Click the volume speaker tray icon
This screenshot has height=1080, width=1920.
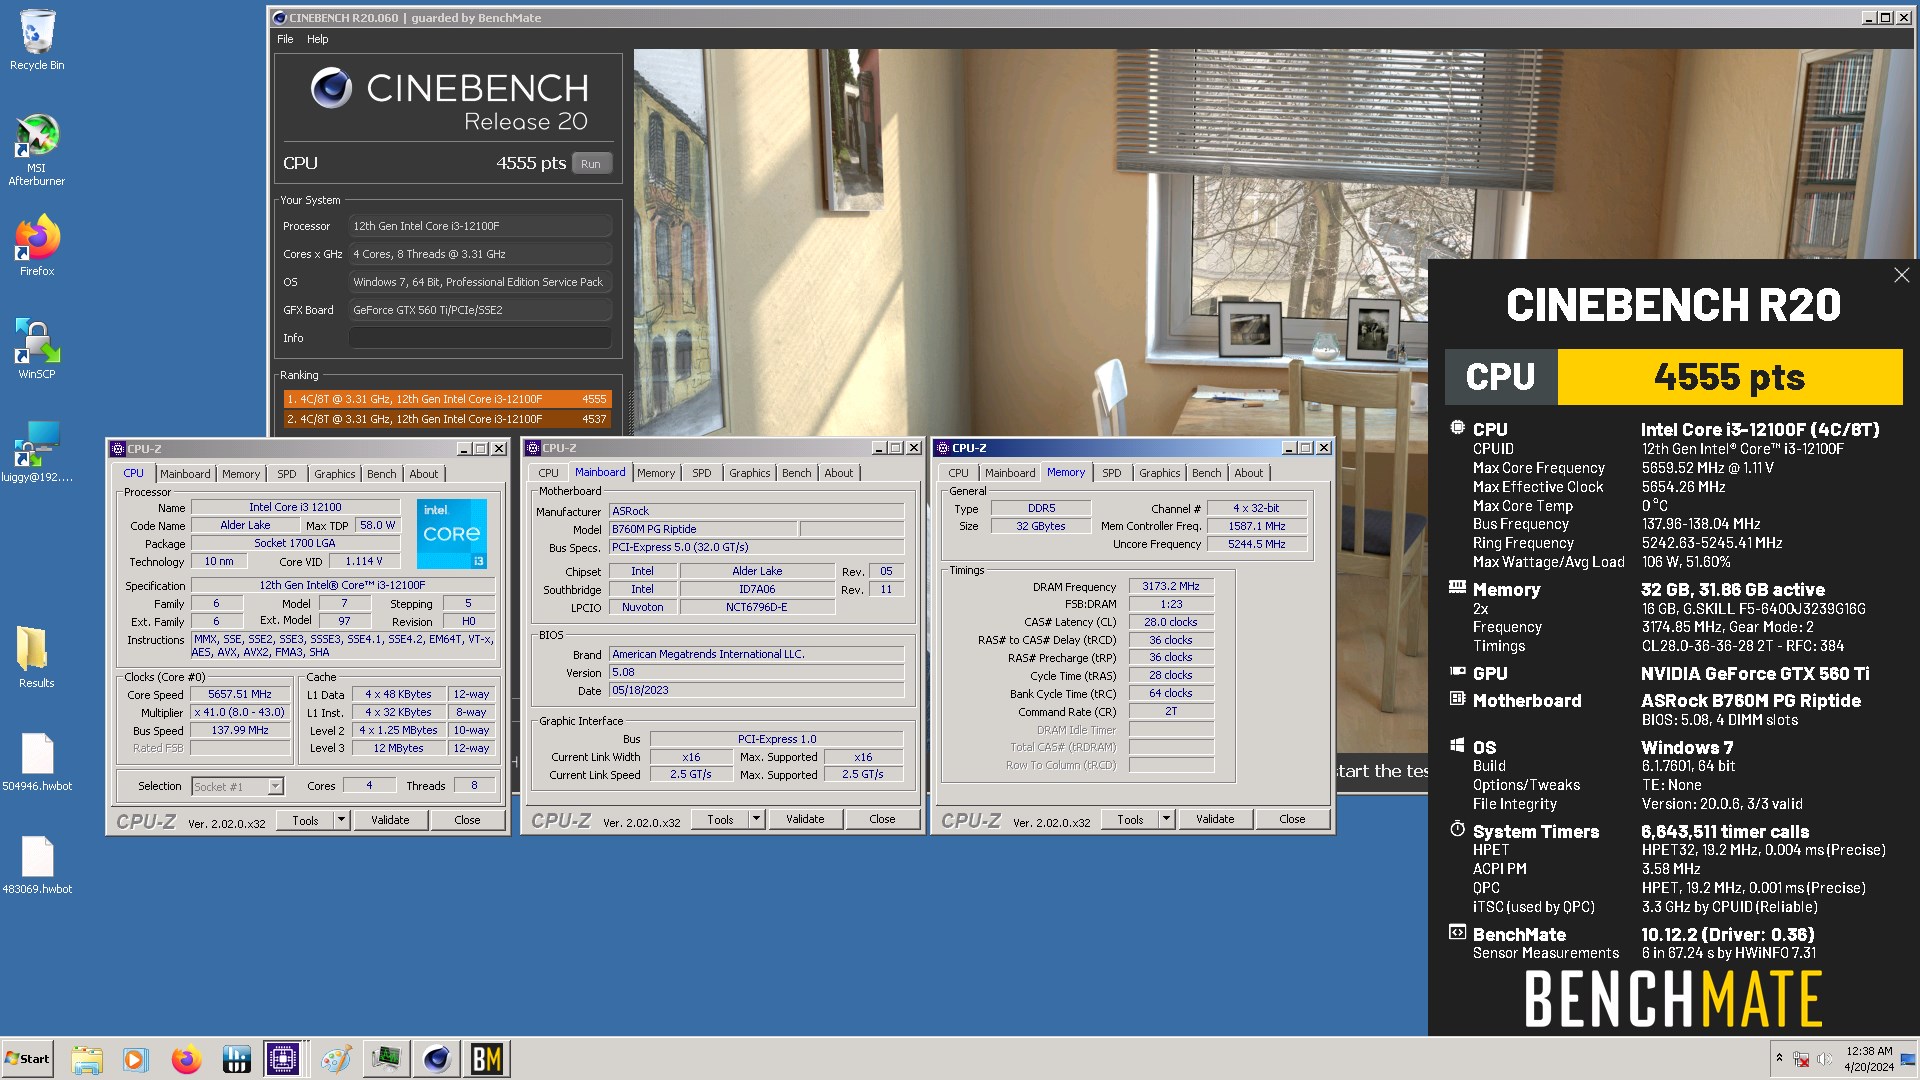(1825, 1059)
